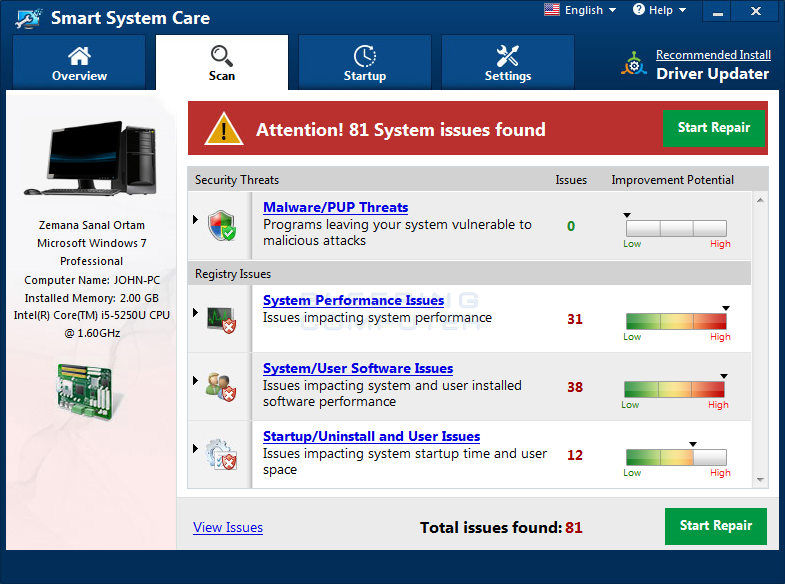
Task: Click the bottom Start Repair button
Action: point(716,526)
